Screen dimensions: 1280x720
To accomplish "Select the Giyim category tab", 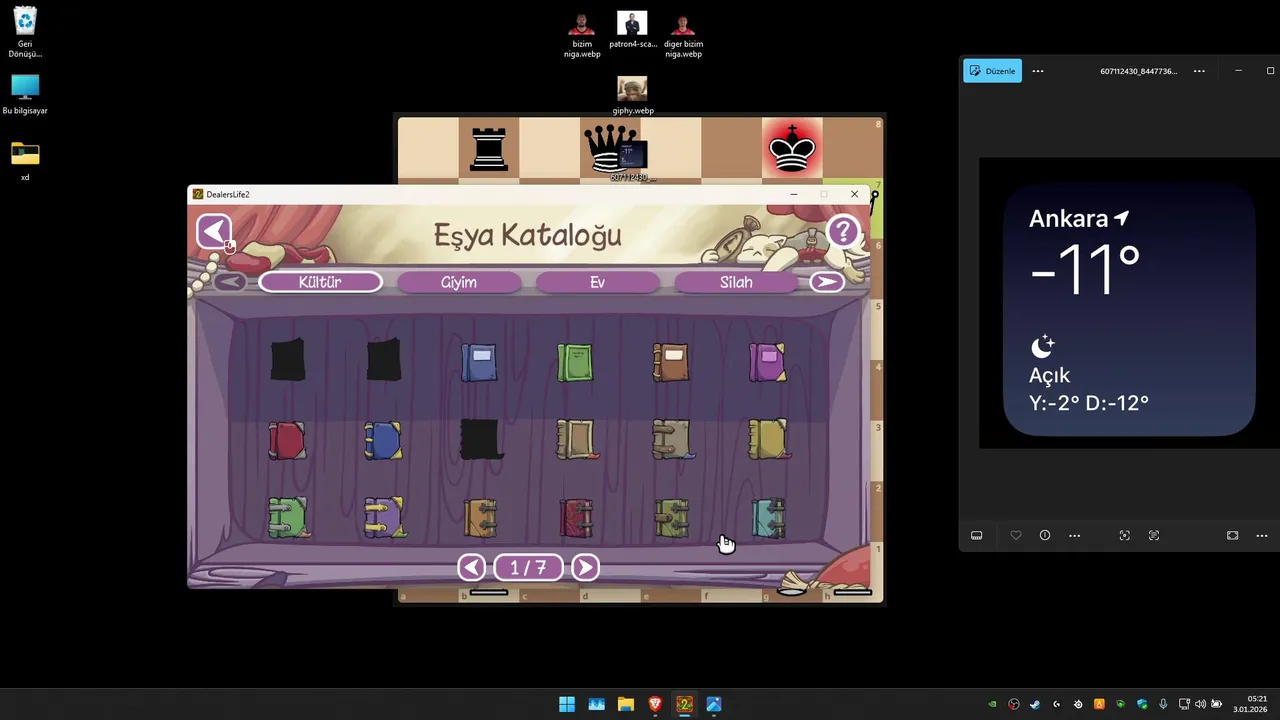I will click(x=459, y=282).
